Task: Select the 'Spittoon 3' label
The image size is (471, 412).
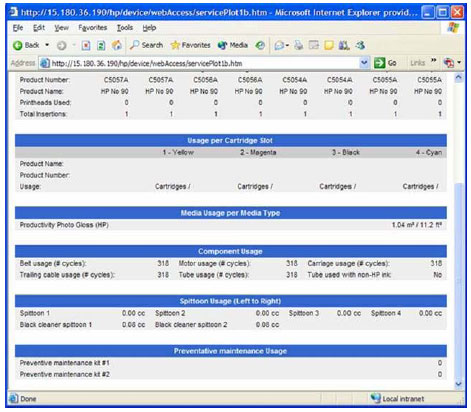Action: 304,313
